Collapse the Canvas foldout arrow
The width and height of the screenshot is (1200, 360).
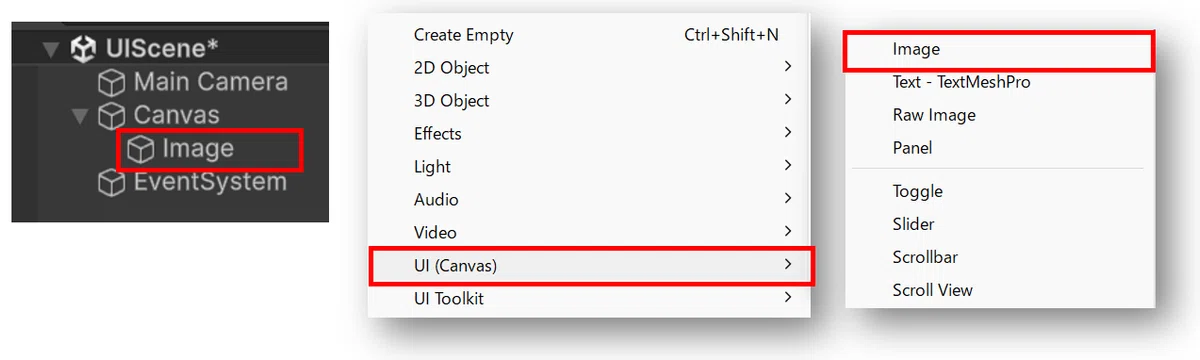[x=80, y=116]
